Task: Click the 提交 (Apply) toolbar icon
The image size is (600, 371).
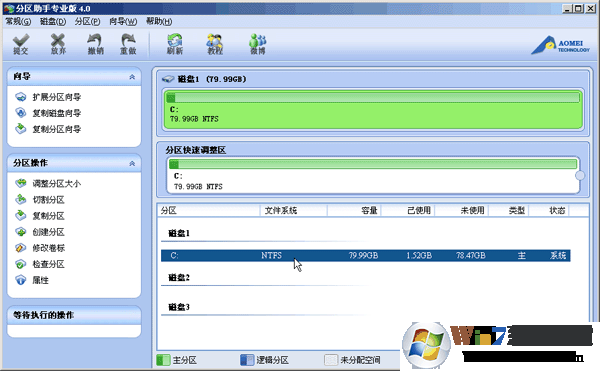Action: (21, 44)
